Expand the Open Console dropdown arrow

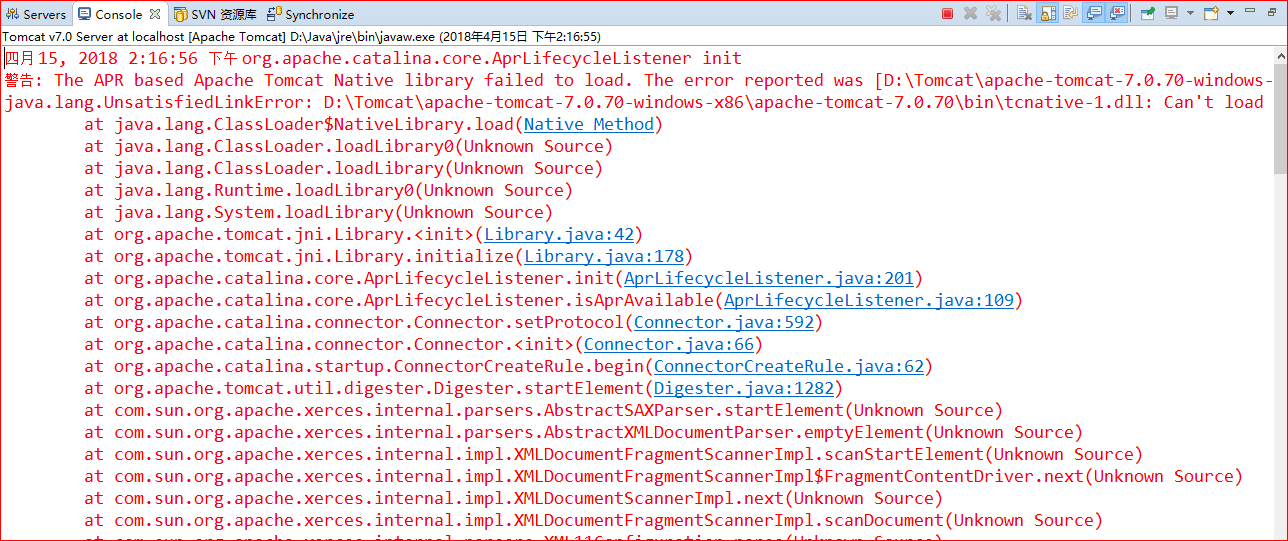click(x=1230, y=13)
